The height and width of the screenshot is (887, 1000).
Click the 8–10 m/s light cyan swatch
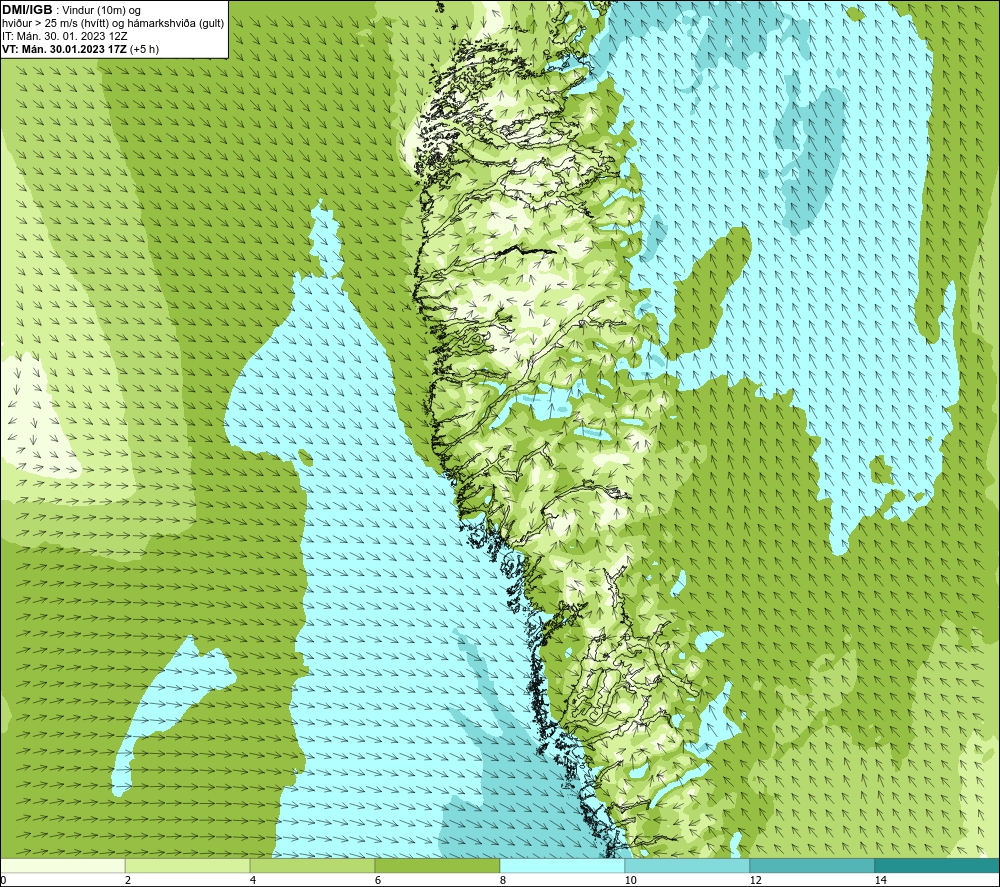562,865
